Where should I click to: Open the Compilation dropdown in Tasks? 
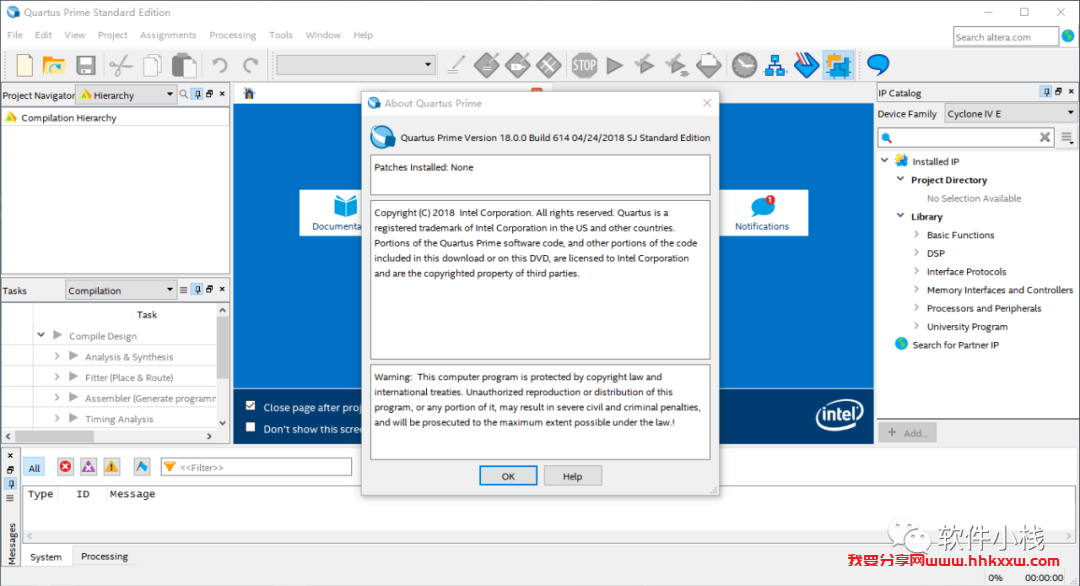[x=121, y=290]
